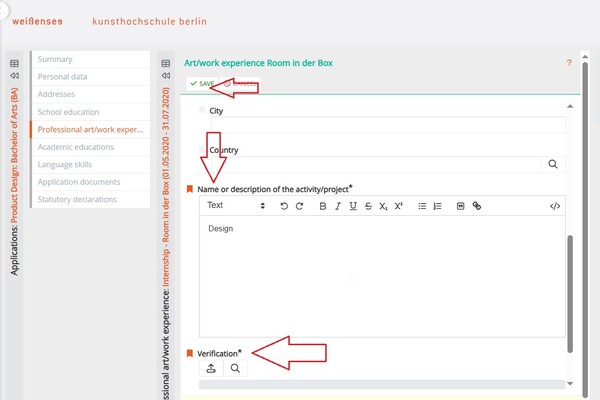The image size is (600, 400).
Task: Open the Personal data section
Action: click(x=62, y=76)
